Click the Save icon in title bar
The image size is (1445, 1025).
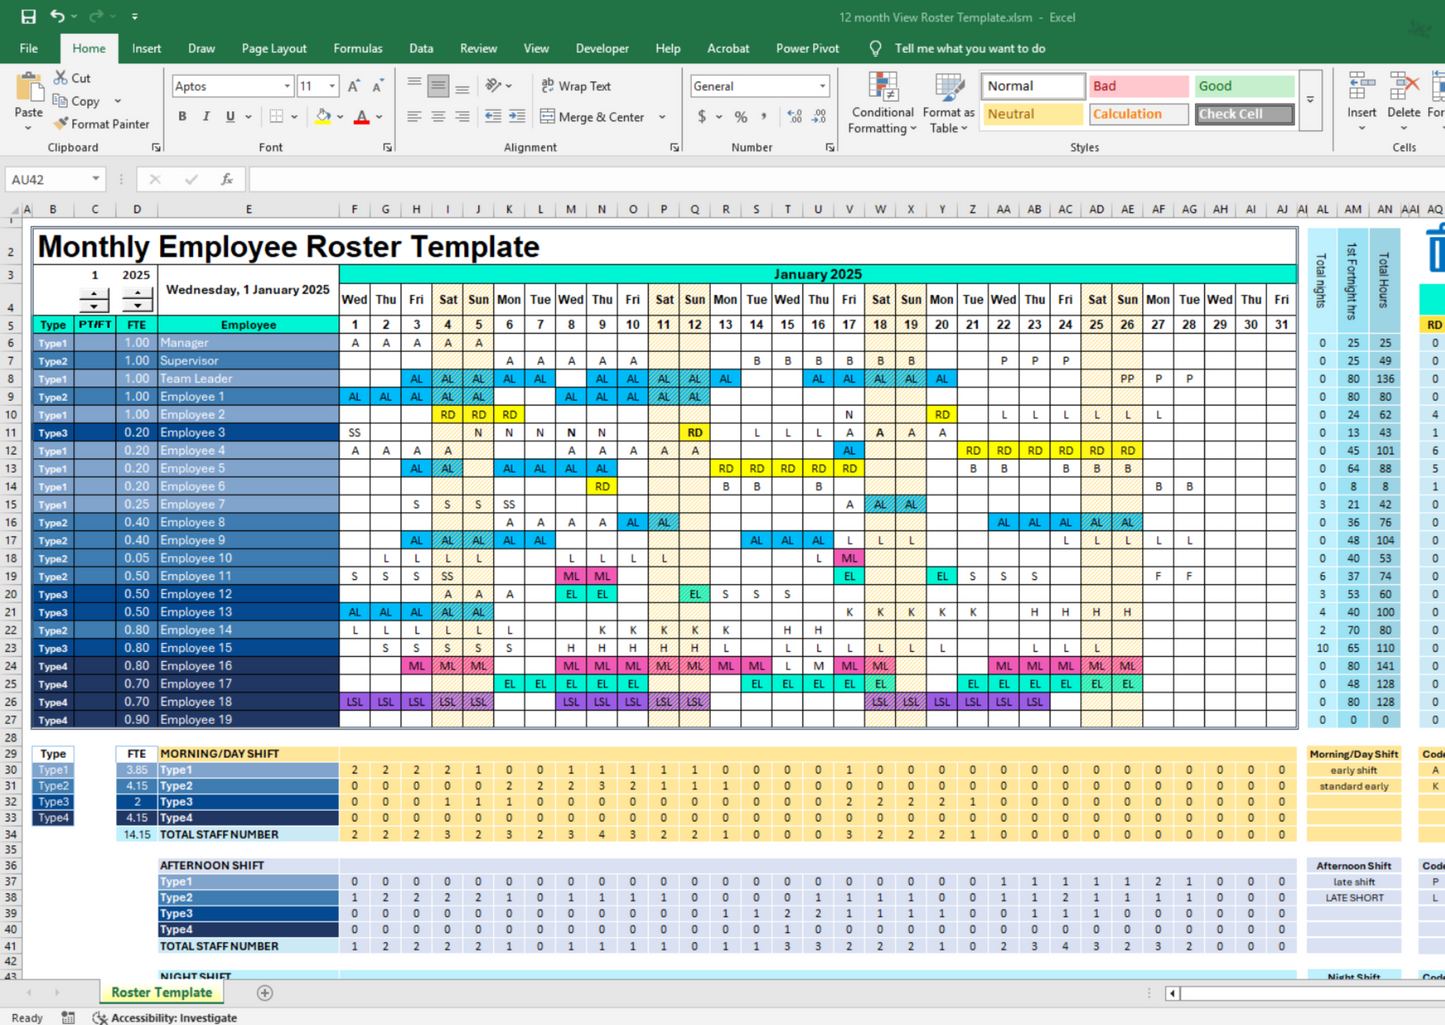28,16
